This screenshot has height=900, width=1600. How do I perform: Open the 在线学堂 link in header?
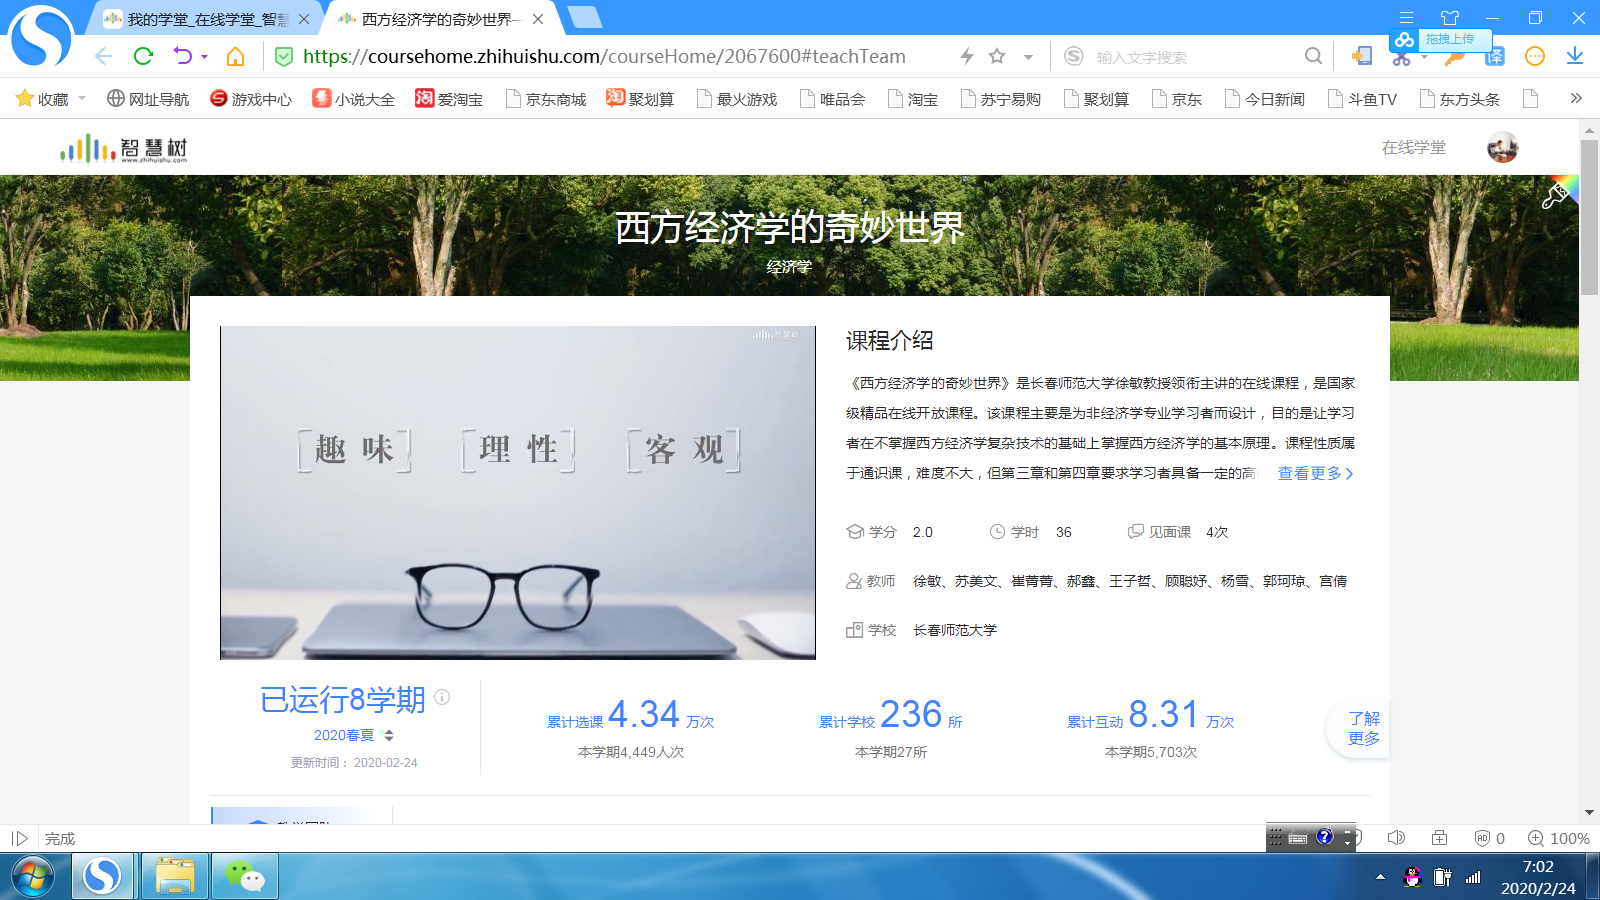1413,148
